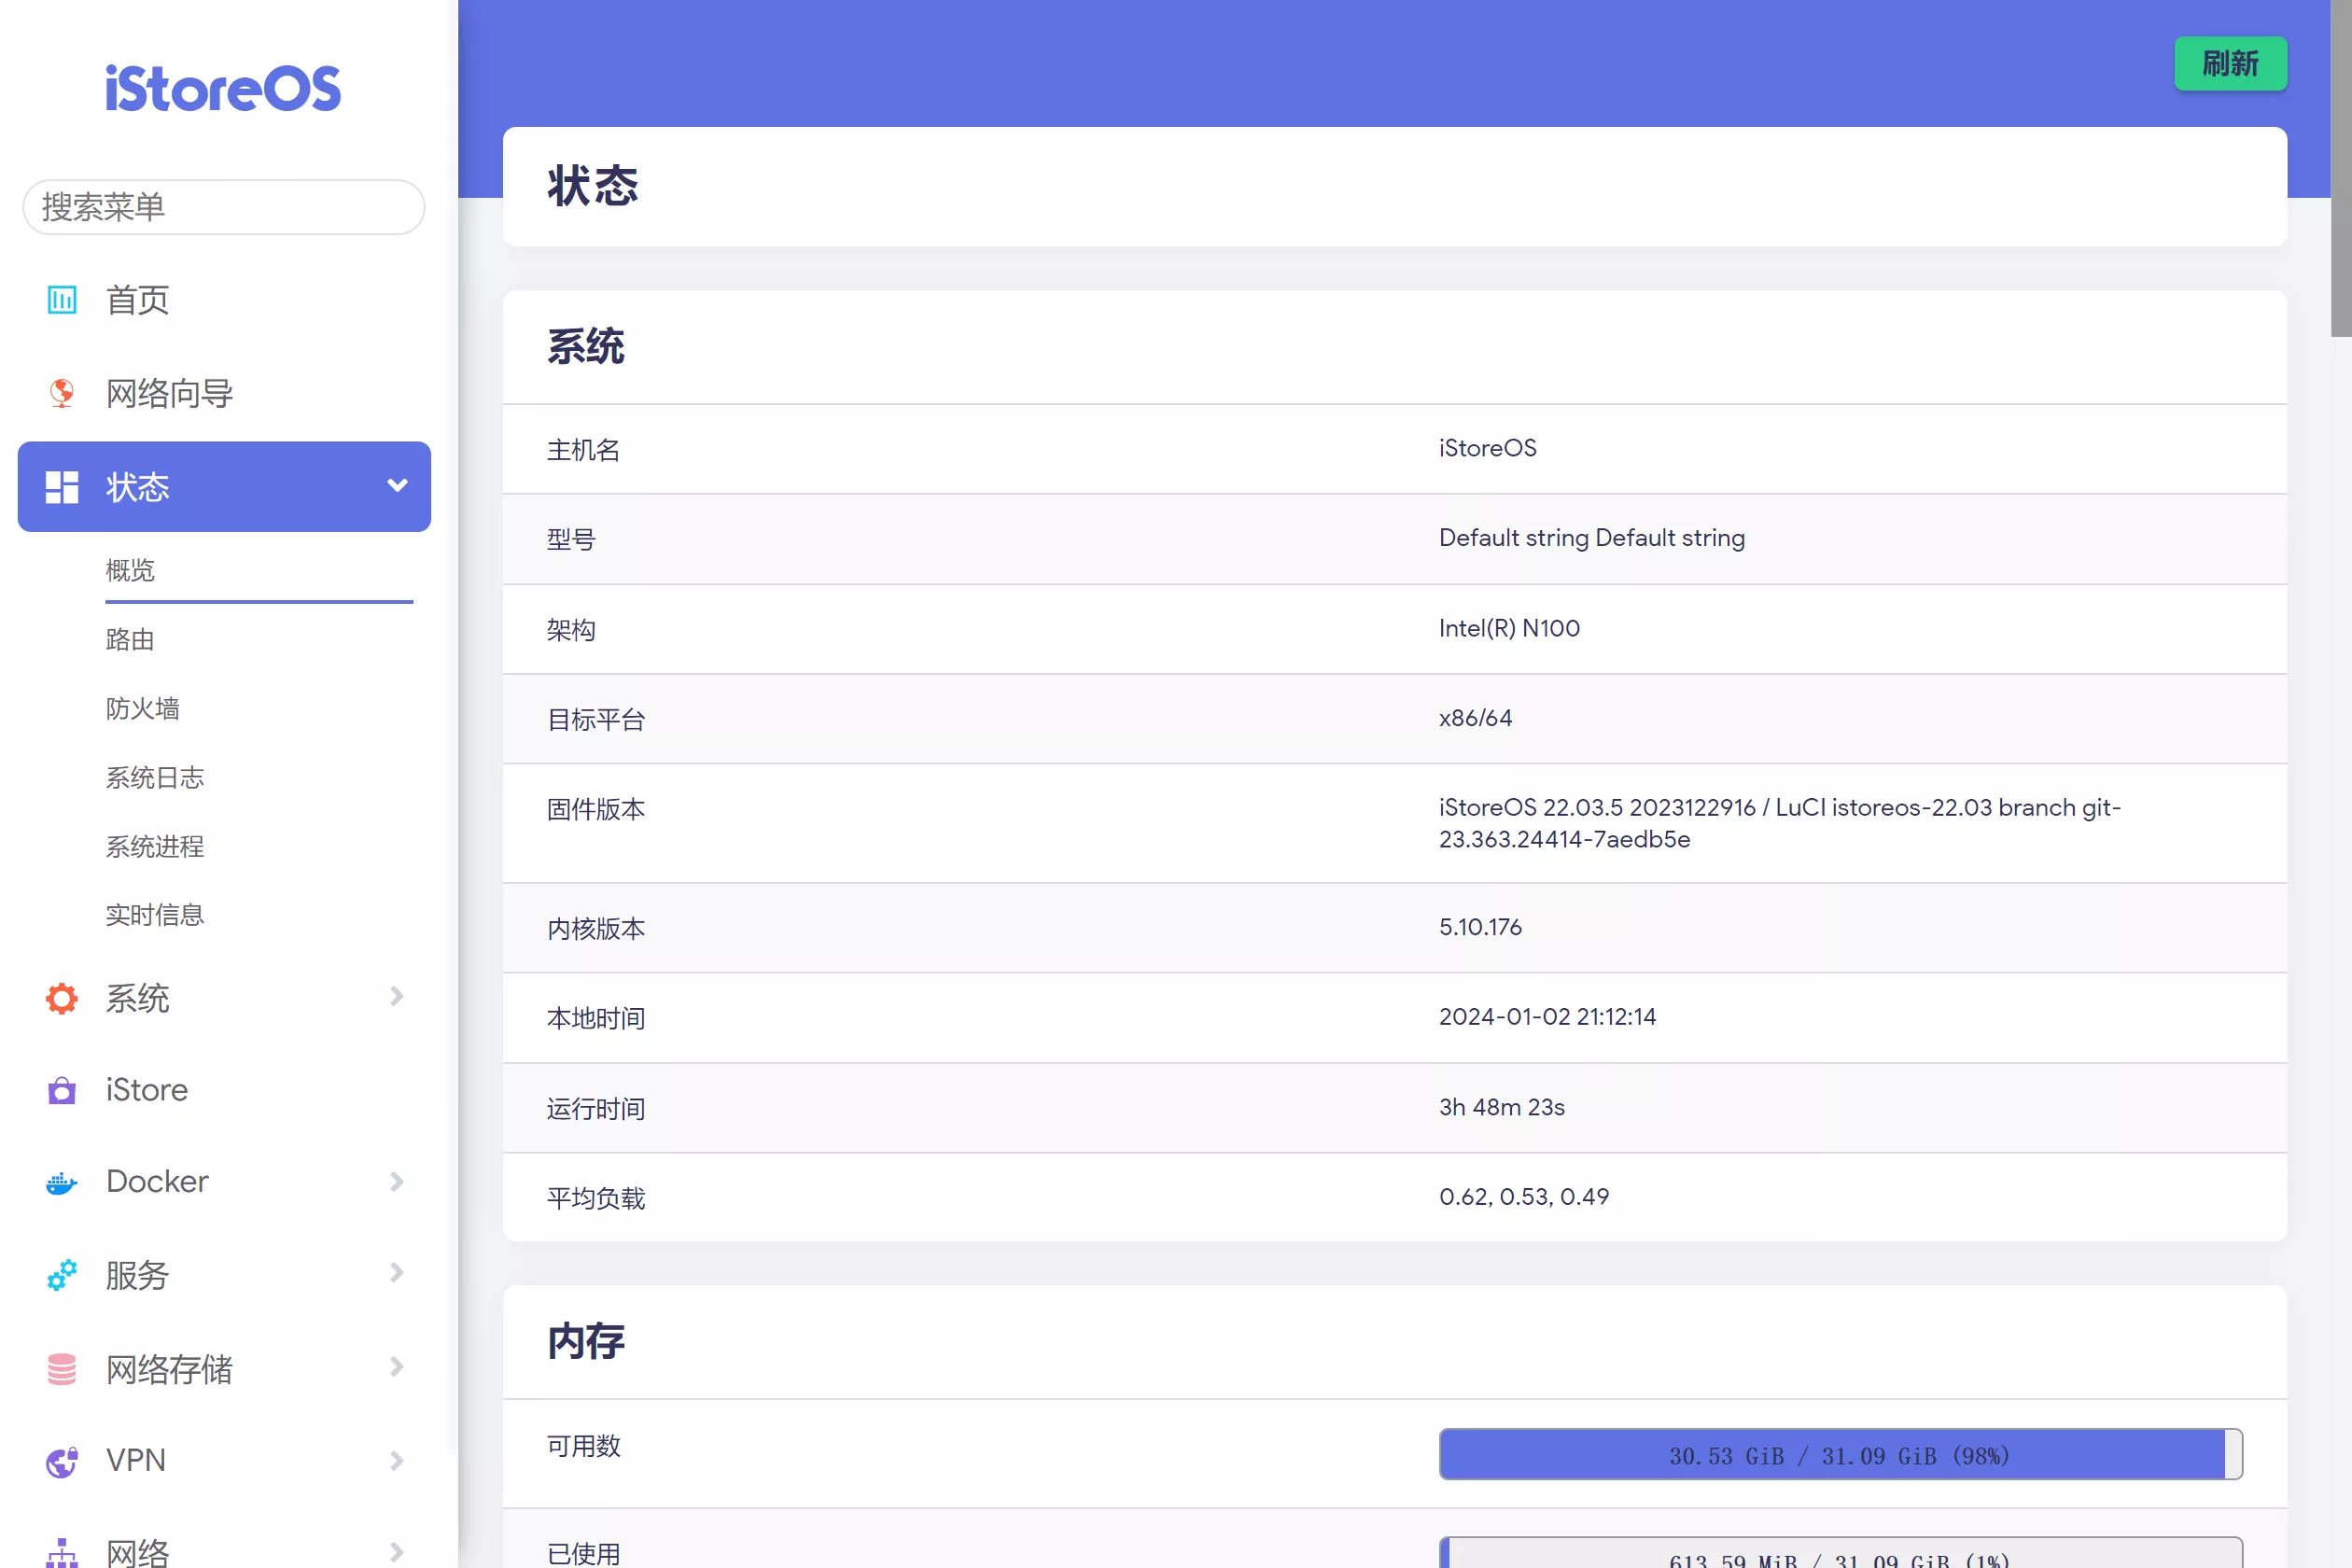Click the 网络存储 database icon
The width and height of the screenshot is (2352, 1568).
click(x=62, y=1368)
